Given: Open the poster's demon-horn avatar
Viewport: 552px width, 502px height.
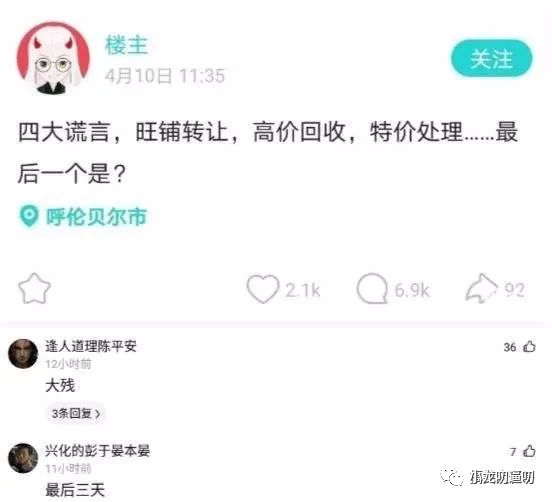Looking at the screenshot, I should [53, 58].
